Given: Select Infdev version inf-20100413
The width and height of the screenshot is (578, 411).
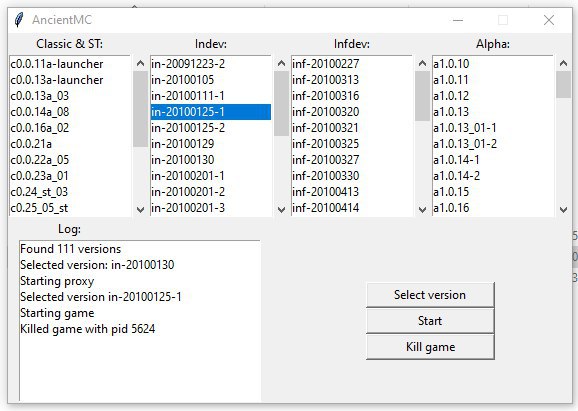Looking at the screenshot, I should 352,192.
